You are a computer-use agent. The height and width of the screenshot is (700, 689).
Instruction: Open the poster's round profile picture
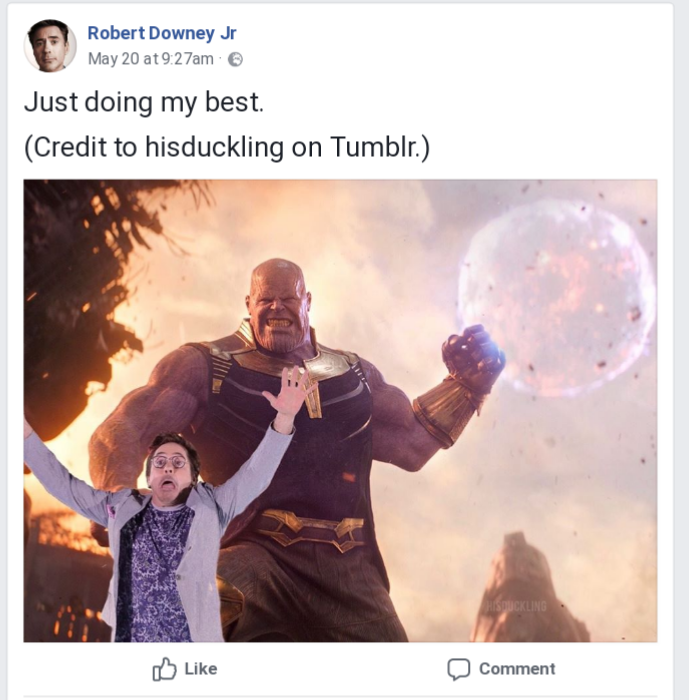point(50,46)
